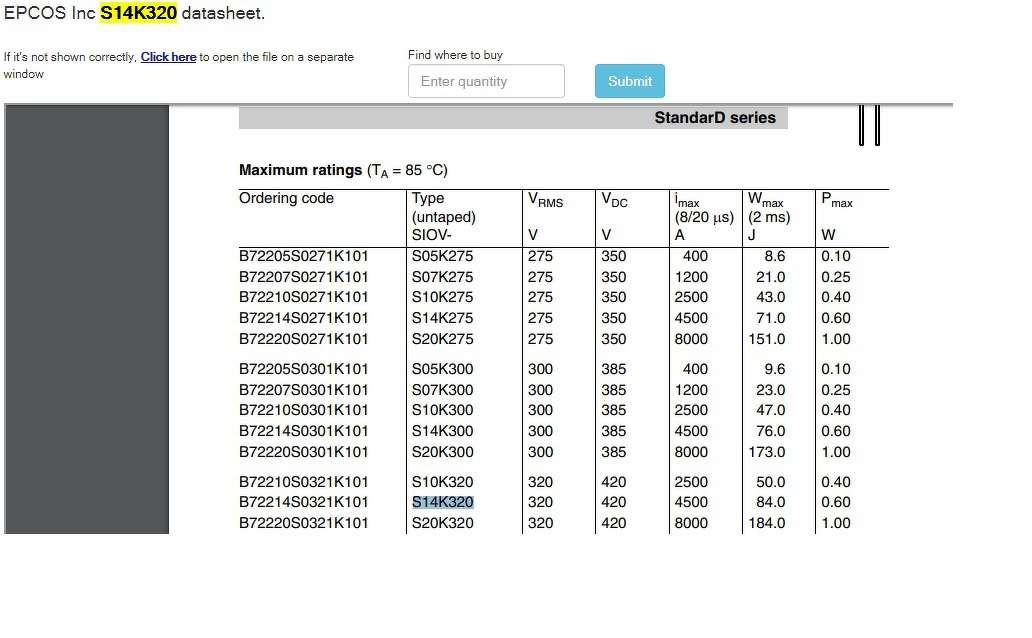The image size is (1032, 638).
Task: Click type S05K275 in table
Action: [x=442, y=256]
